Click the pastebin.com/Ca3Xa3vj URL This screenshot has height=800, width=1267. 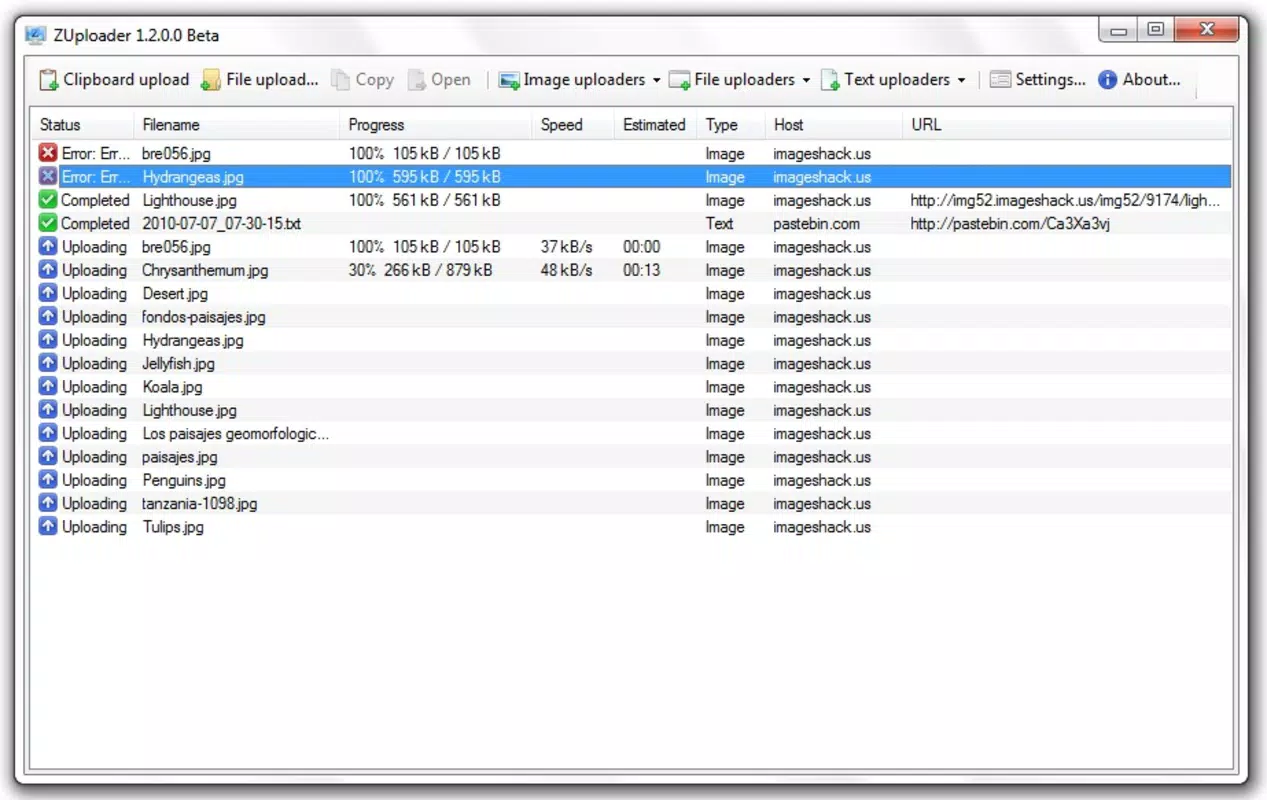[1009, 224]
